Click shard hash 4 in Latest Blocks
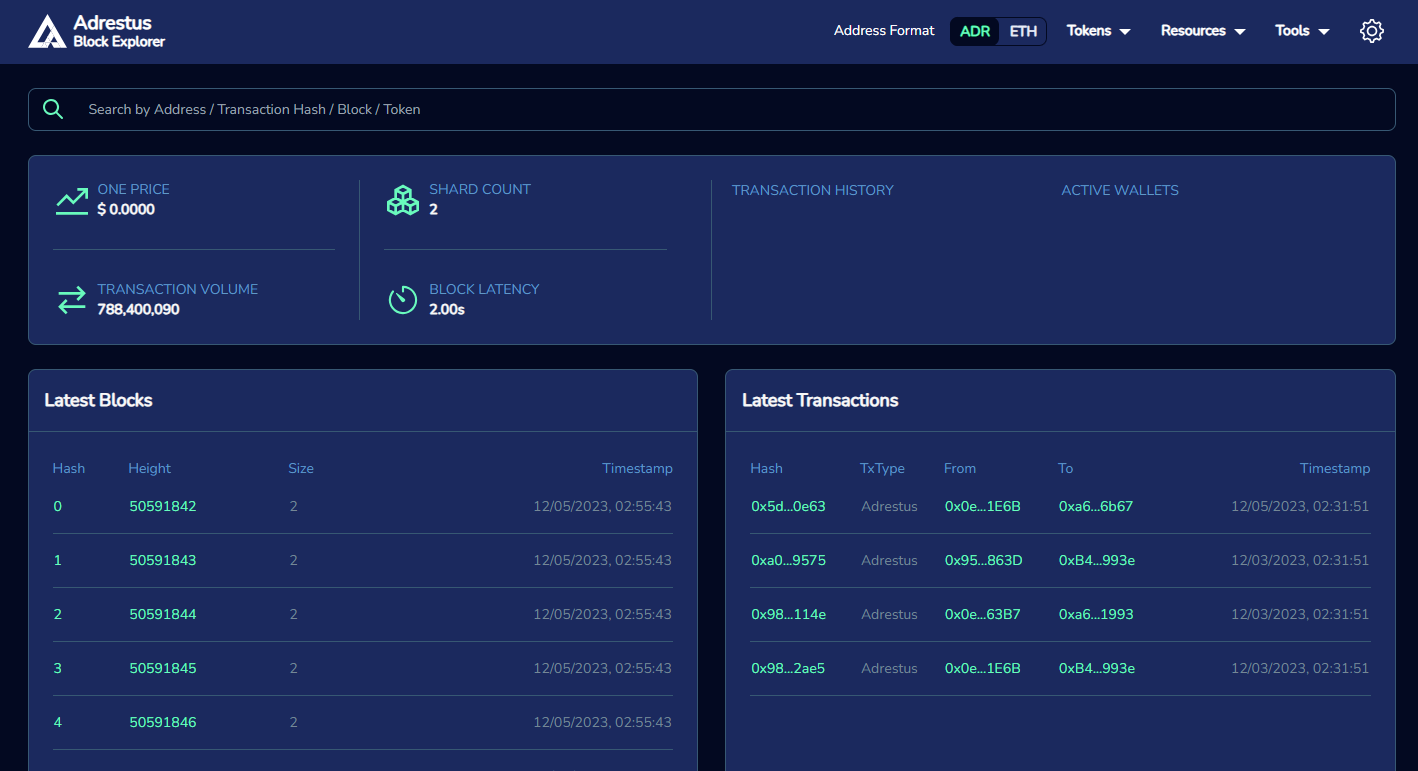This screenshot has width=1418, height=771. (x=57, y=722)
